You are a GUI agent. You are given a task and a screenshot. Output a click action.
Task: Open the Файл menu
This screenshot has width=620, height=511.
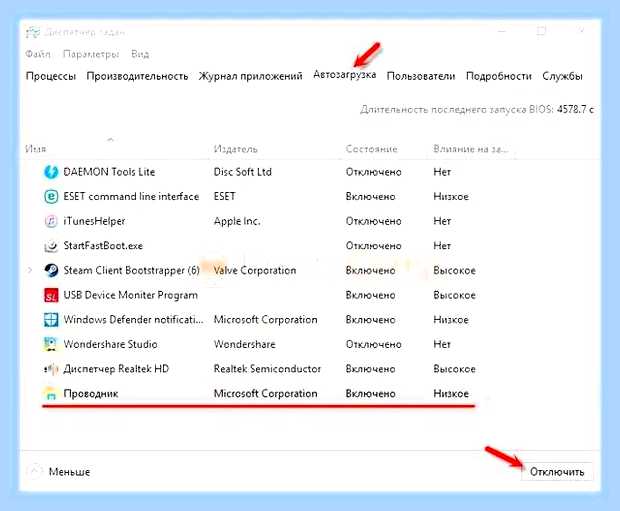tap(38, 54)
